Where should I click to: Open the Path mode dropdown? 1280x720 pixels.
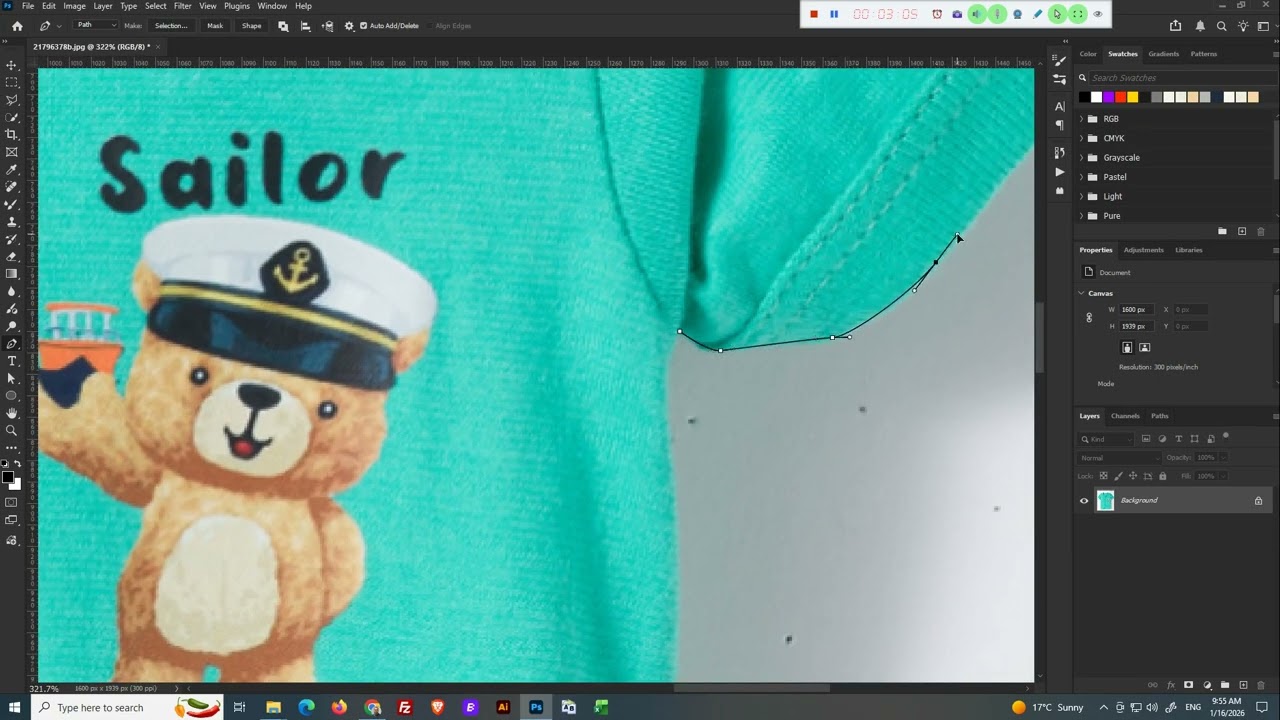[96, 26]
